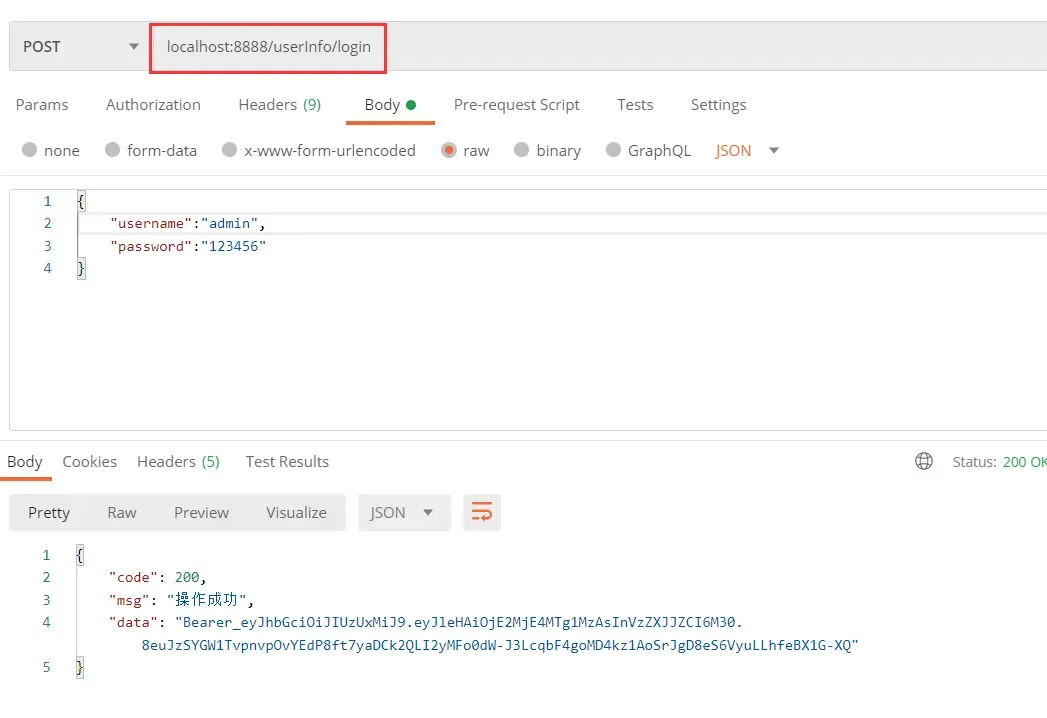The image size is (1047, 718).
Task: Show the Raw response view
Action: coord(121,512)
